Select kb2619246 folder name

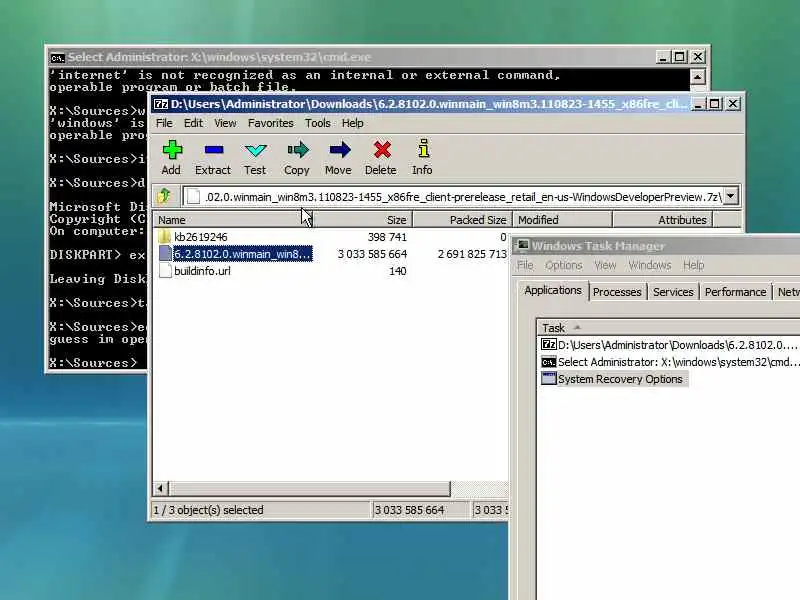point(201,237)
